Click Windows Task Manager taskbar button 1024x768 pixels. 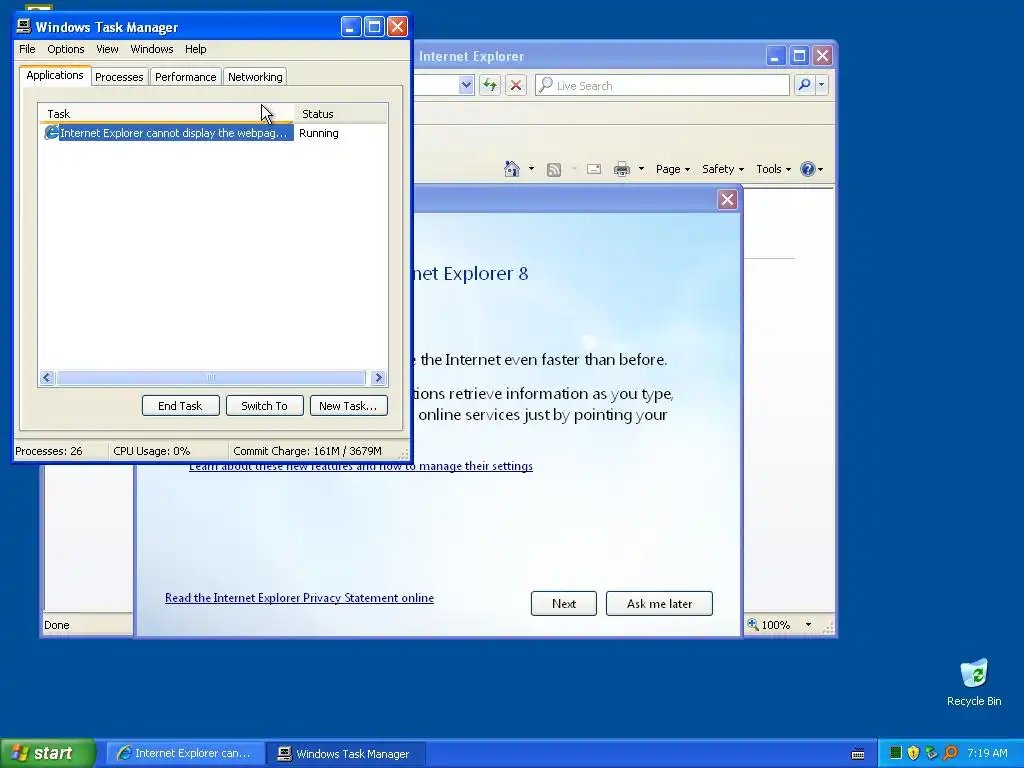(346, 753)
